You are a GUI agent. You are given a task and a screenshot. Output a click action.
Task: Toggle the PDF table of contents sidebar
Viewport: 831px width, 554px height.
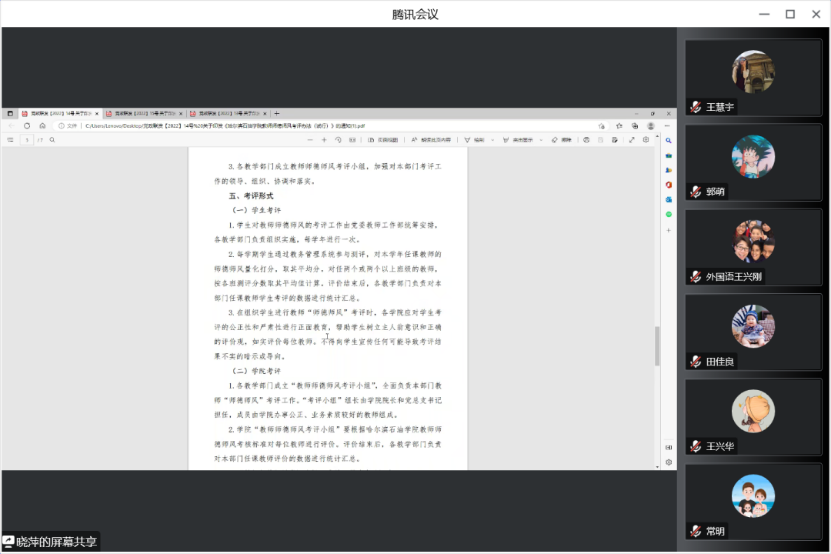tap(10, 140)
